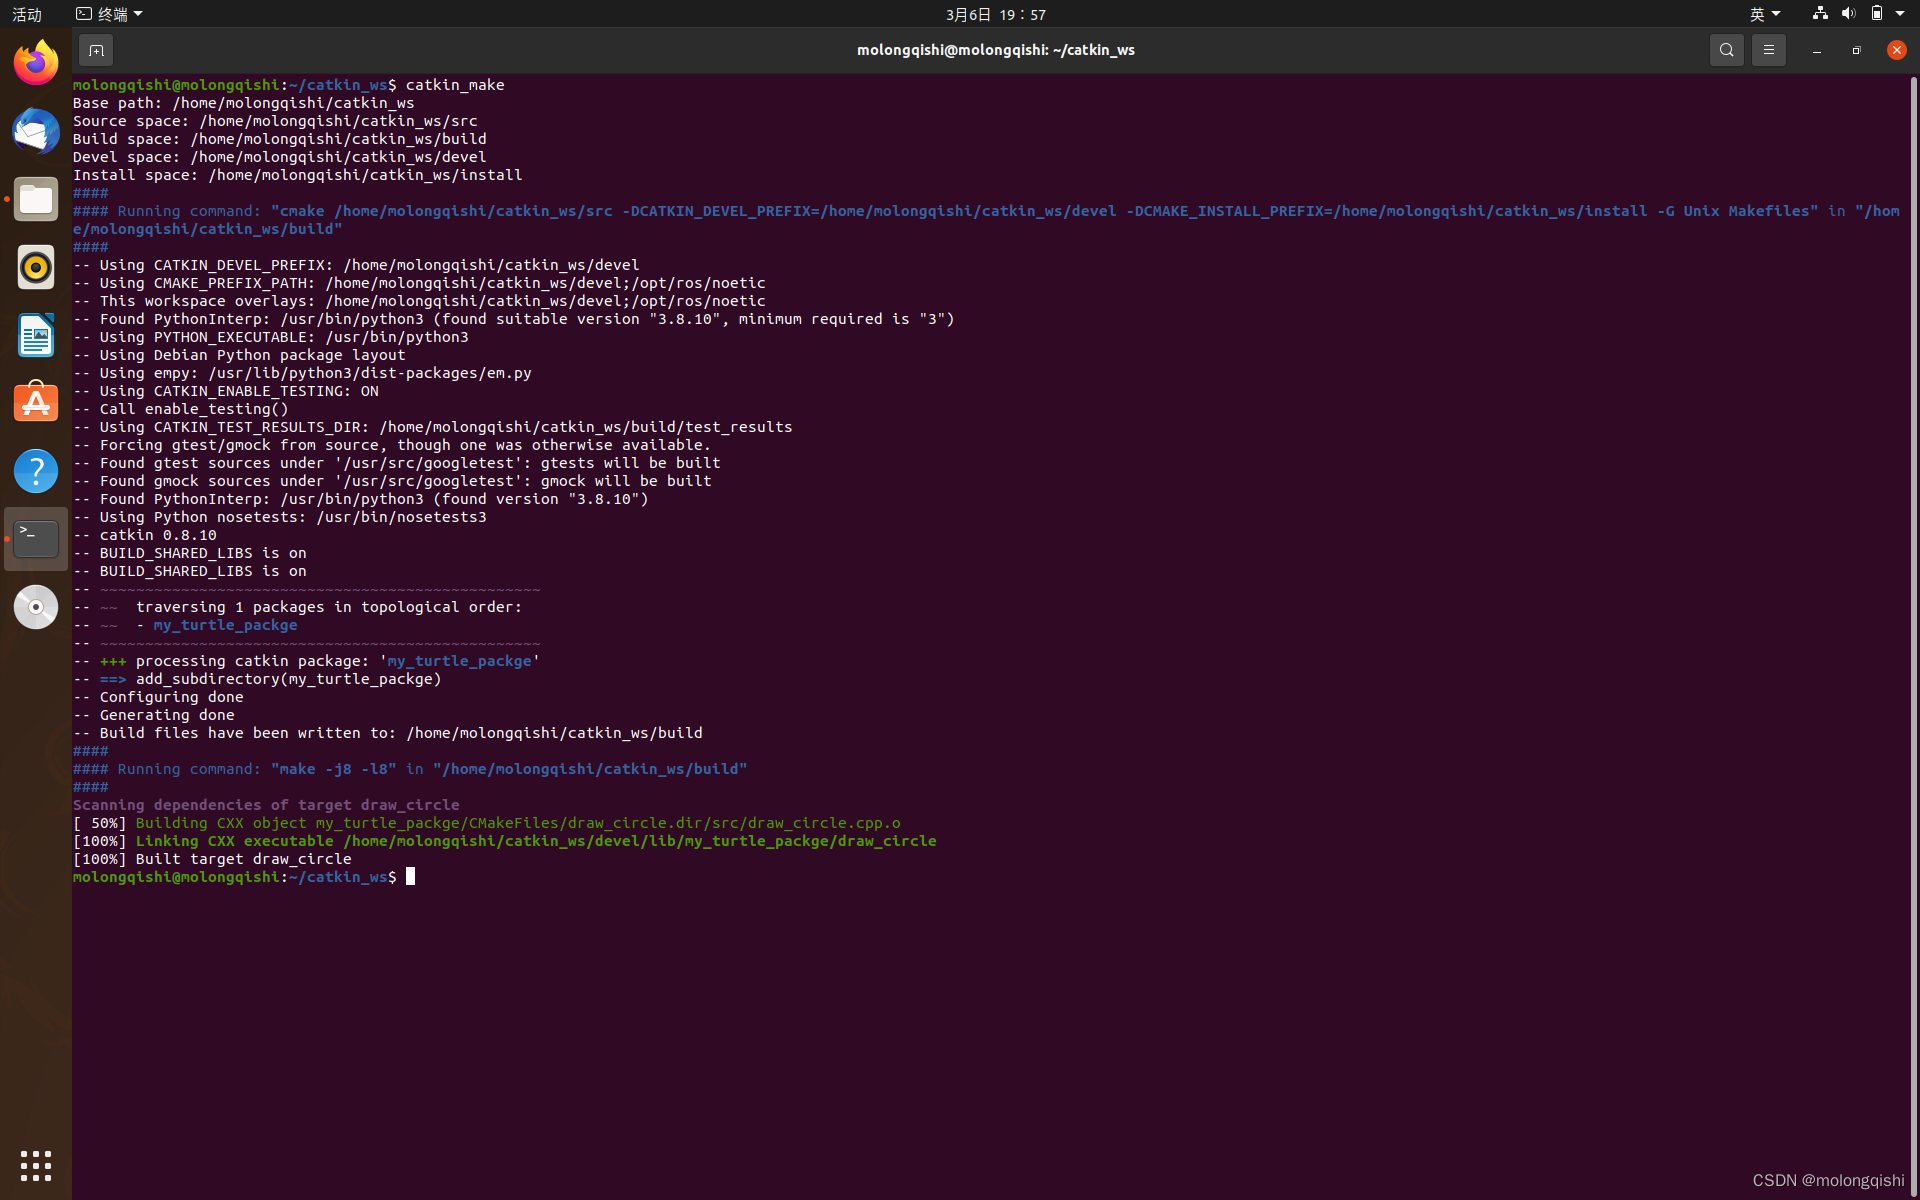Click the 'make -j8 -l8' running command line
Image resolution: width=1920 pixels, height=1200 pixels.
coord(410,769)
